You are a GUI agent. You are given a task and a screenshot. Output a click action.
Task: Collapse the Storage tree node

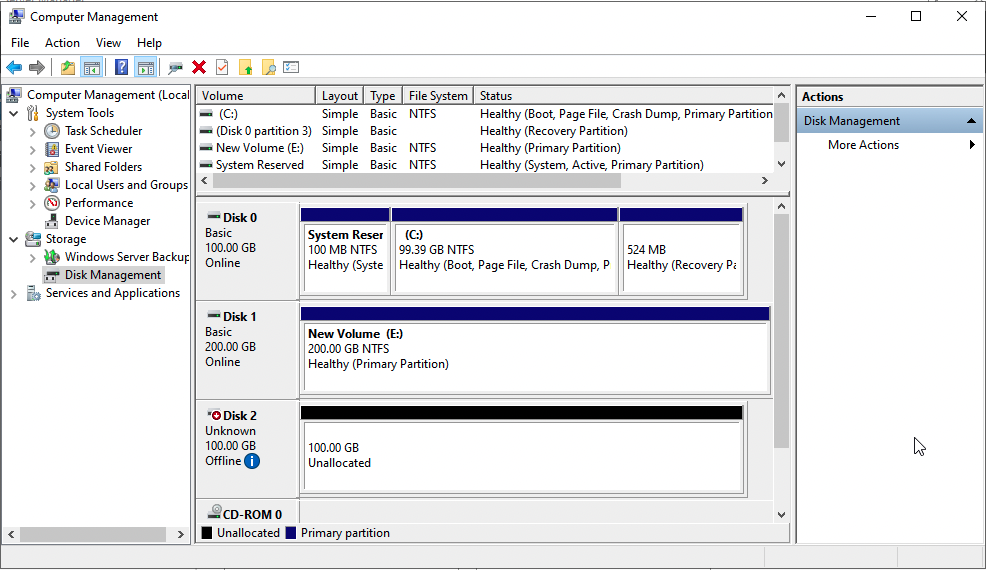coord(14,239)
